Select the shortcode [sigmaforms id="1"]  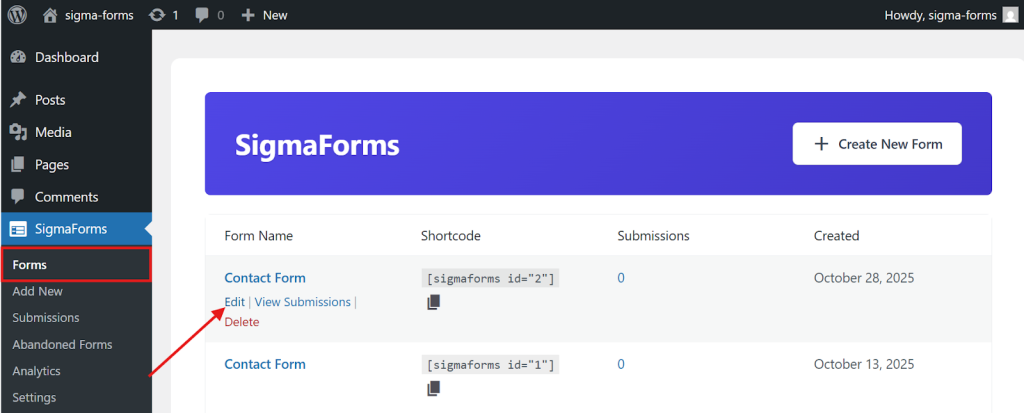490,365
